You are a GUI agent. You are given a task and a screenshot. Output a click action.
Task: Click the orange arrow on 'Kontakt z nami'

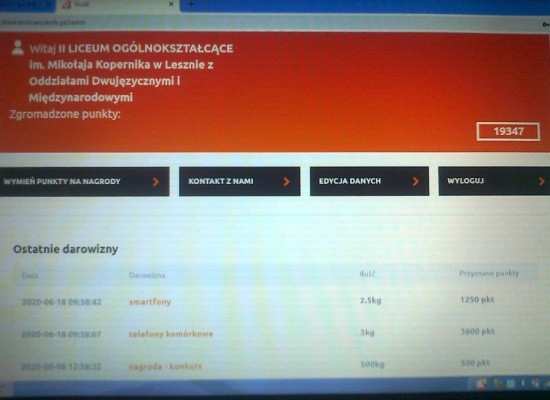pyautogui.click(x=286, y=181)
